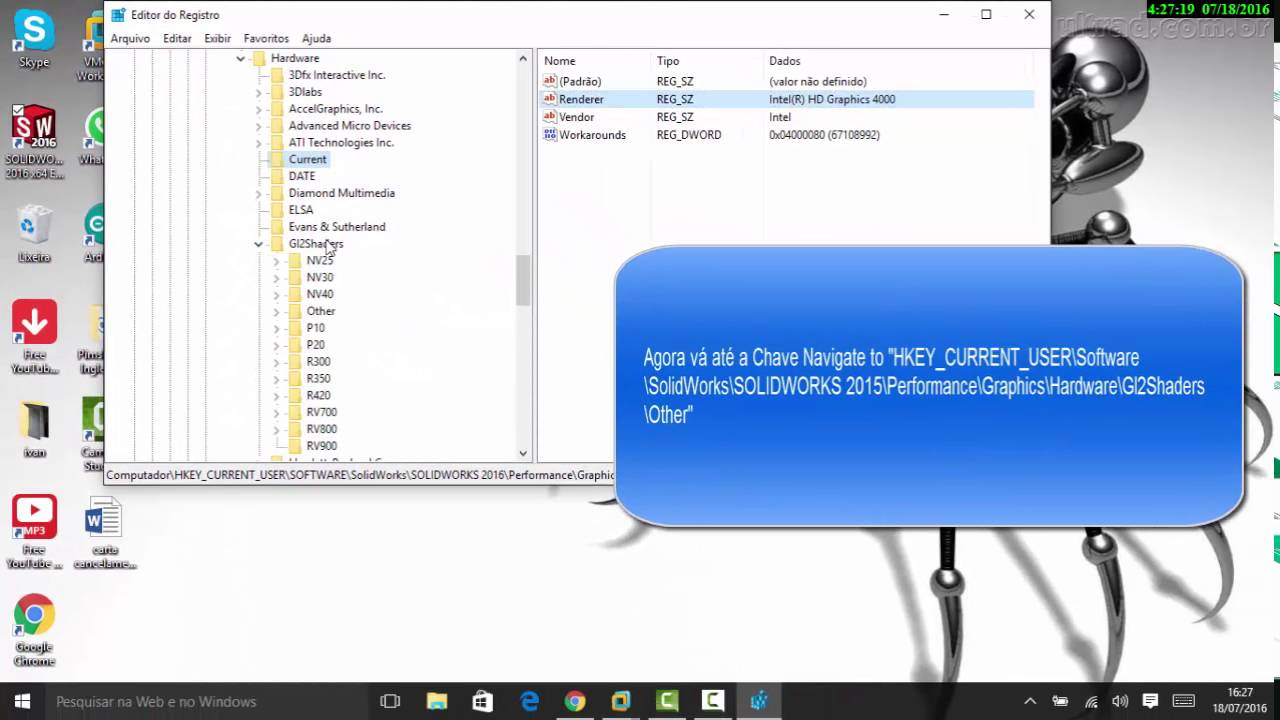The width and height of the screenshot is (1280, 720).
Task: Select the Current key folder
Action: pyautogui.click(x=307, y=159)
